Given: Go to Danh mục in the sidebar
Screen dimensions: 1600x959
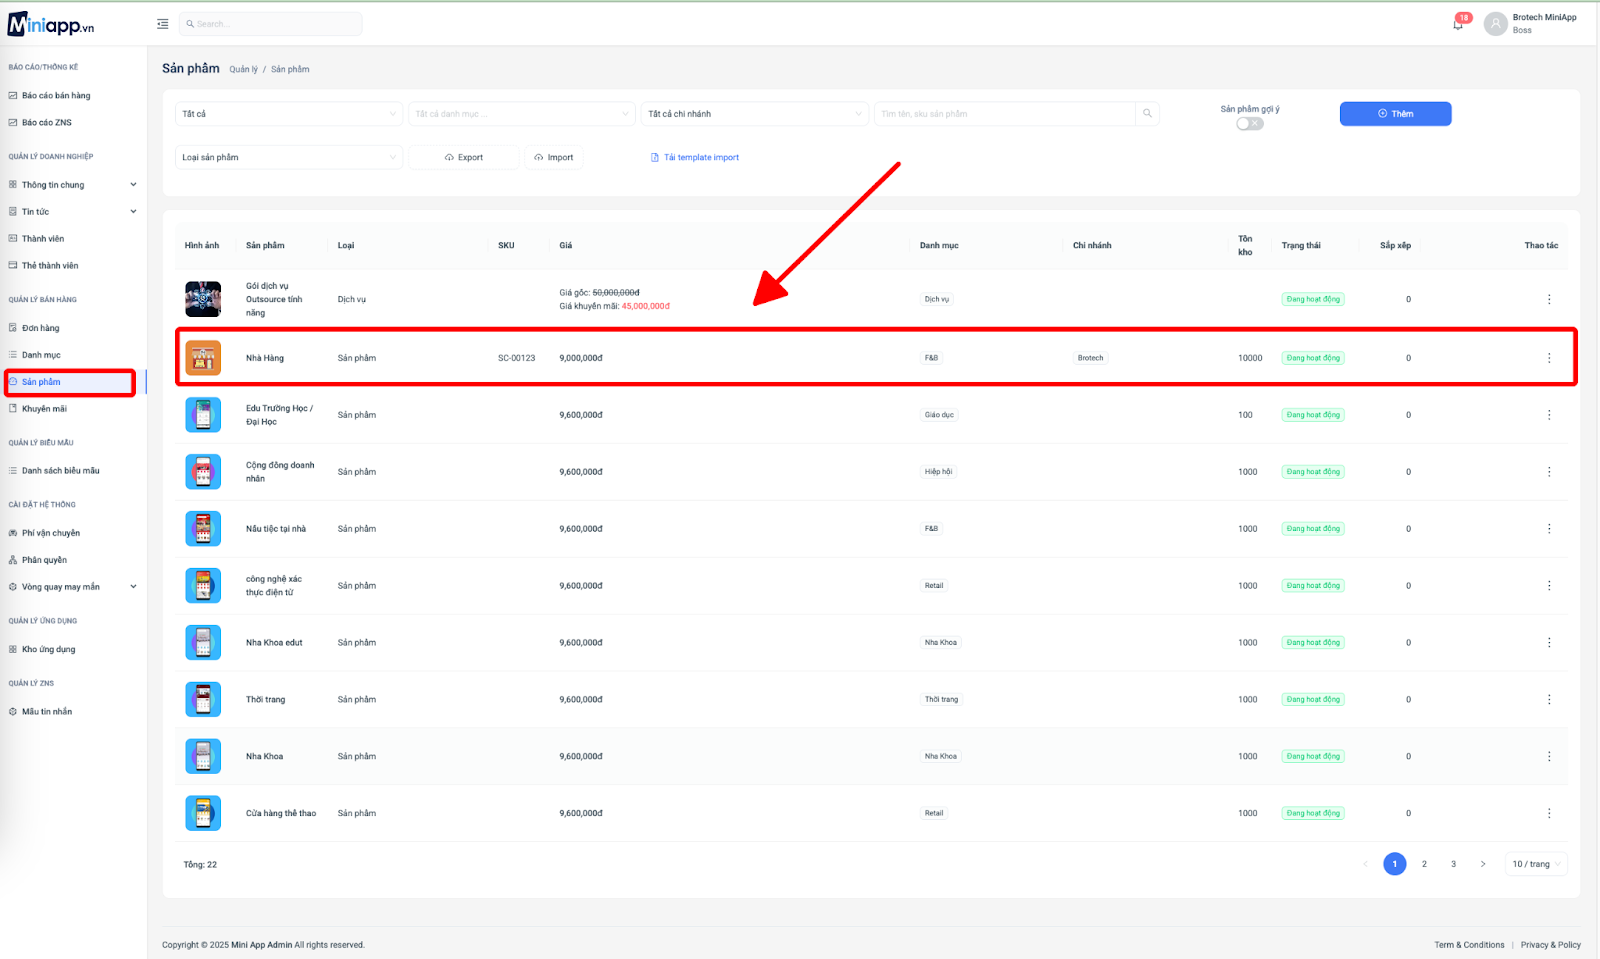Looking at the screenshot, I should point(41,355).
